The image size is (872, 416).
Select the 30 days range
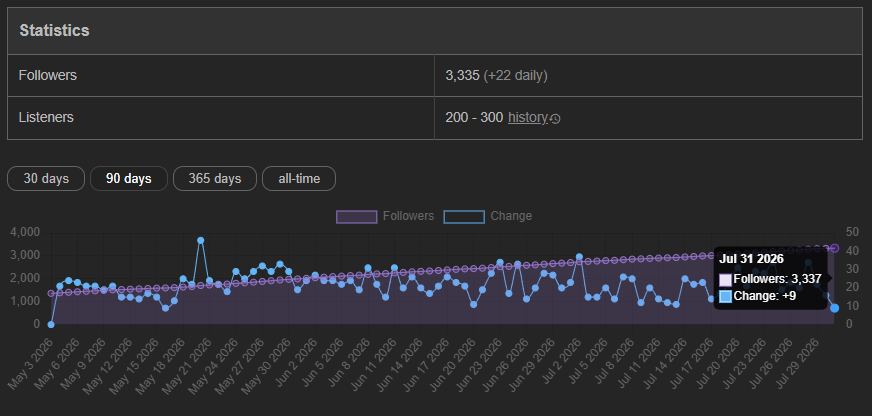click(x=46, y=179)
